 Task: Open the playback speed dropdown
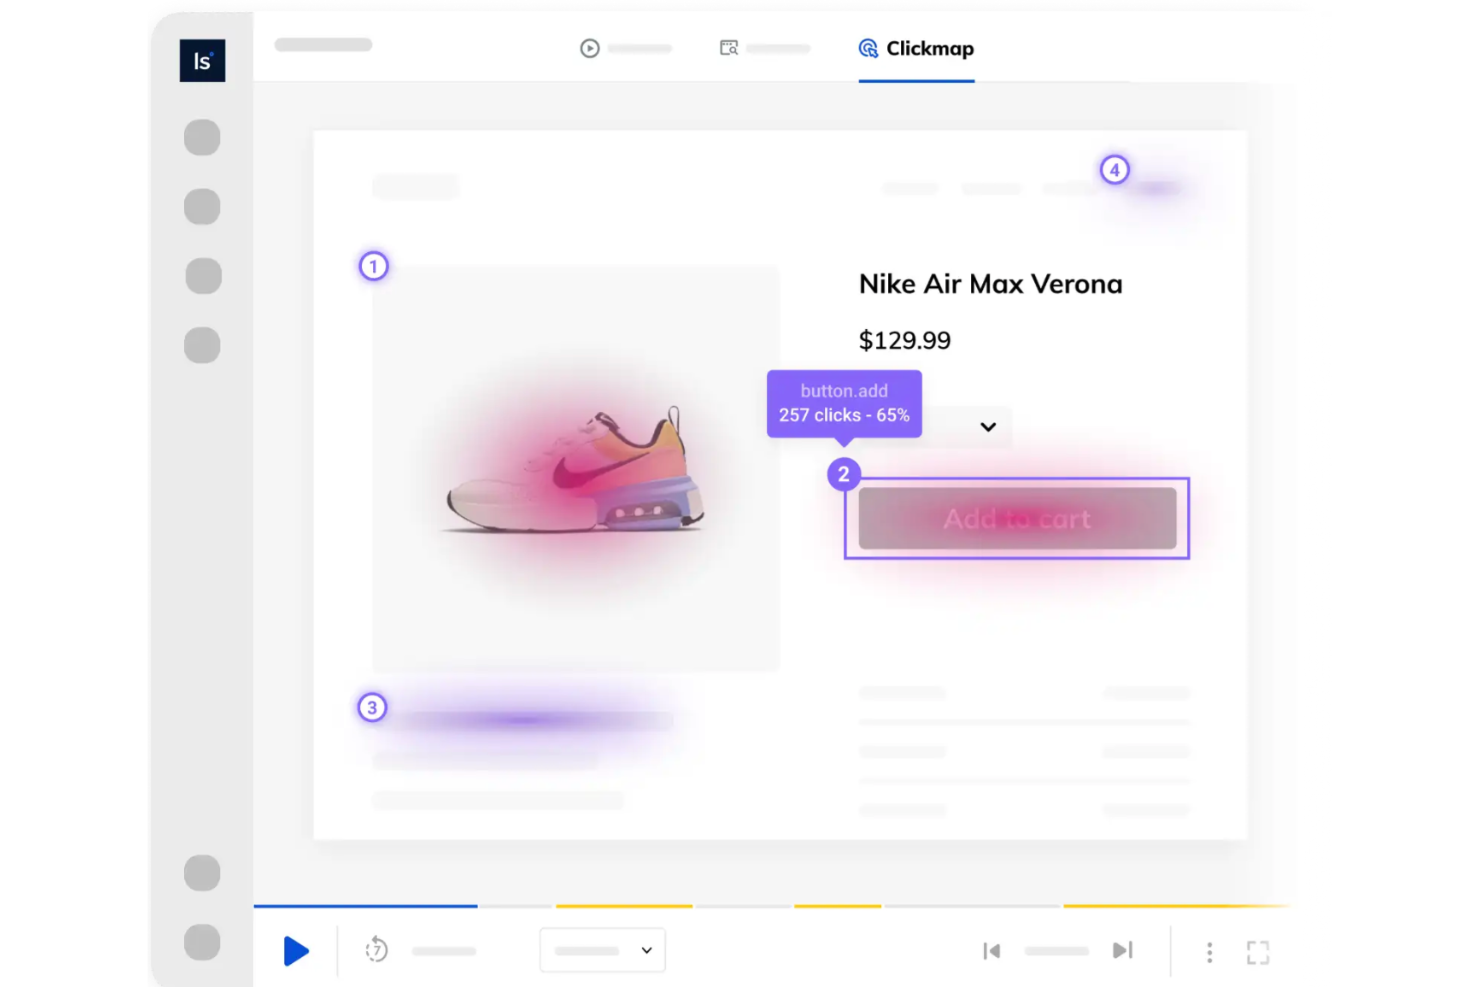coord(602,950)
